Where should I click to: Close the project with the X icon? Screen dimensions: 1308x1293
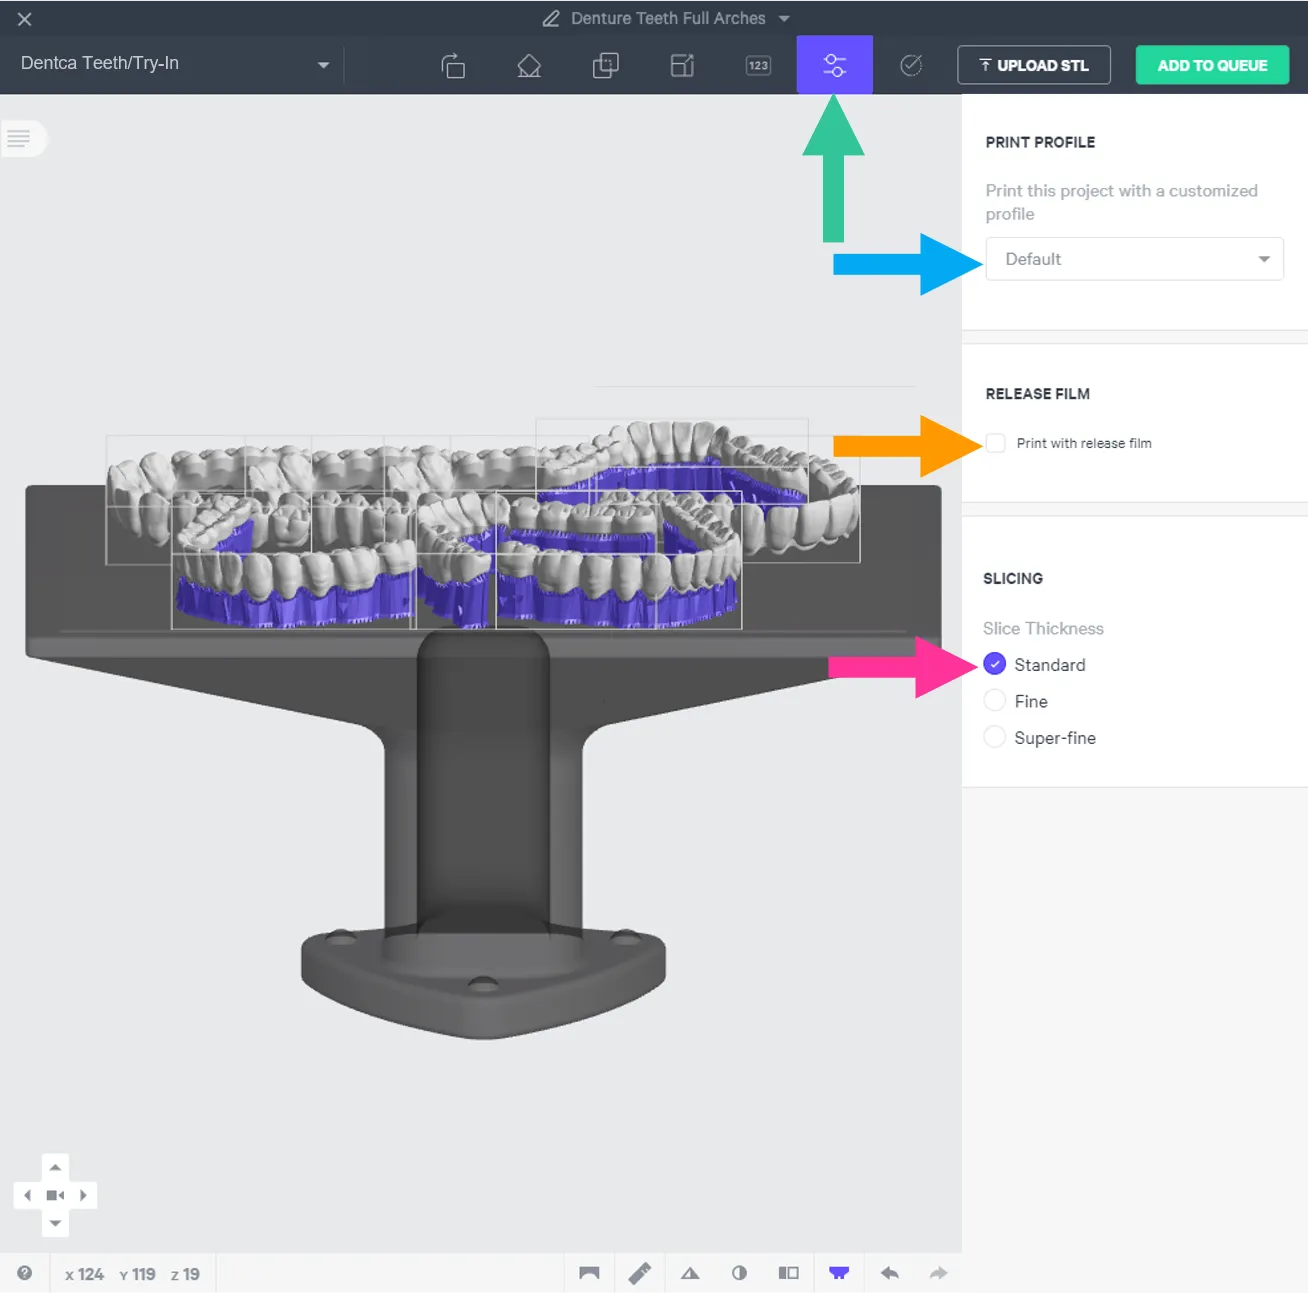pos(25,19)
